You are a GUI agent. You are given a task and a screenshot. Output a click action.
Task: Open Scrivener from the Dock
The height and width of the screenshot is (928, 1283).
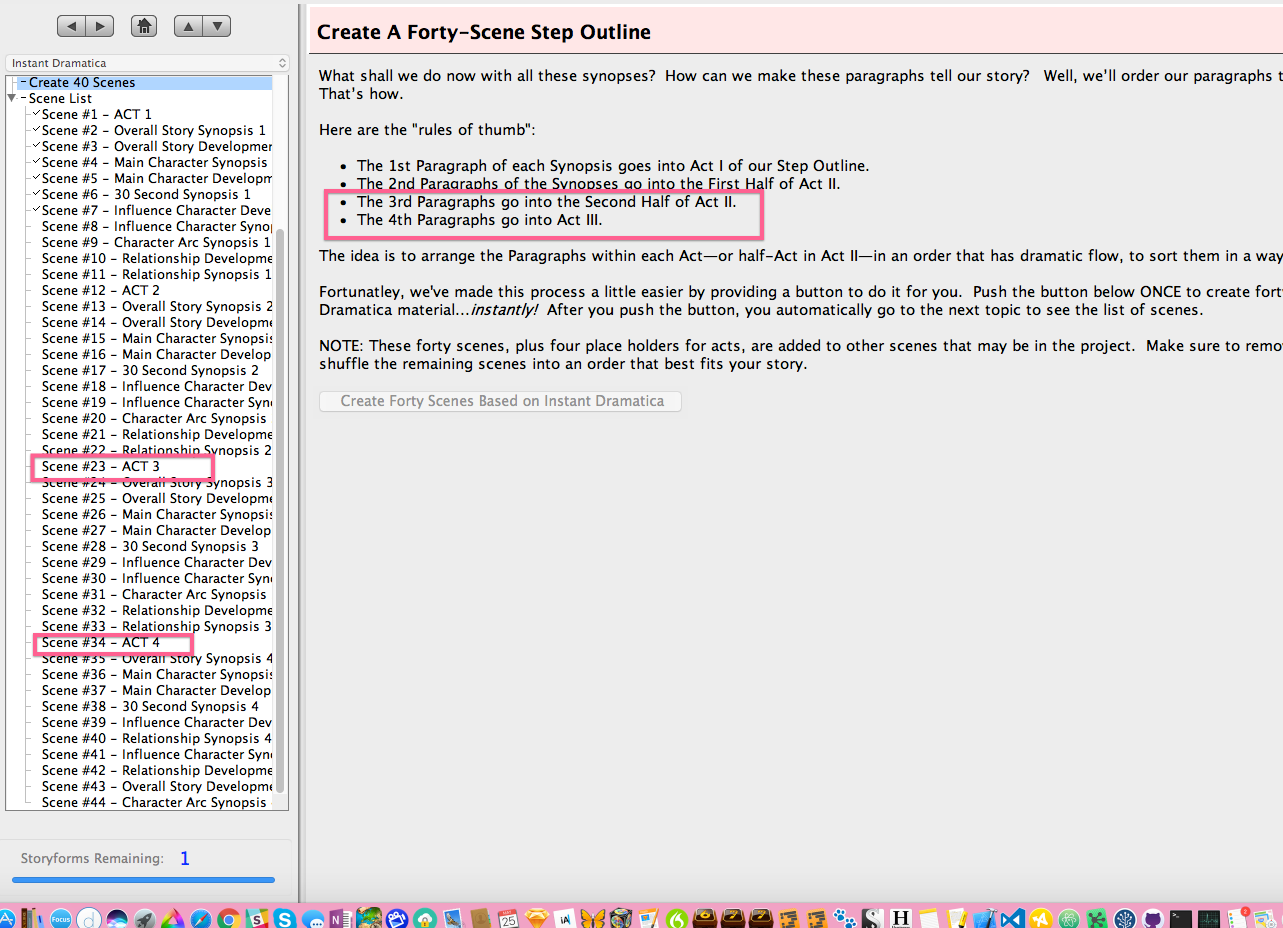pos(872,919)
